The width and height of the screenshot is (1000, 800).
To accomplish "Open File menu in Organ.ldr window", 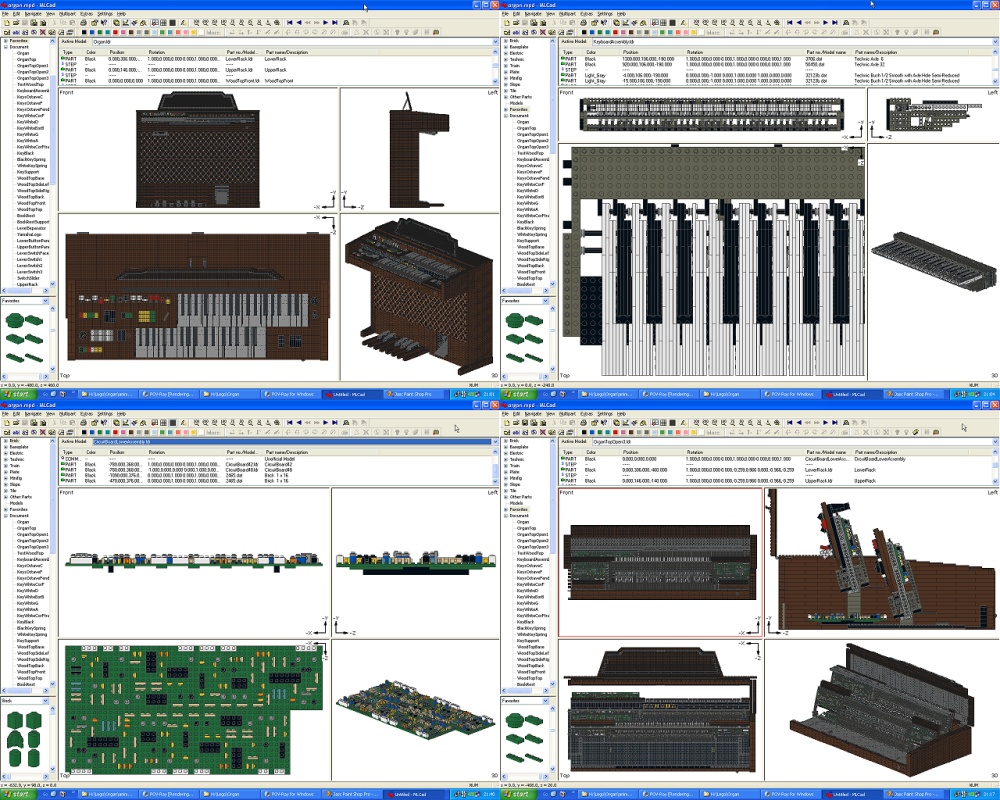I will click(x=5, y=13).
